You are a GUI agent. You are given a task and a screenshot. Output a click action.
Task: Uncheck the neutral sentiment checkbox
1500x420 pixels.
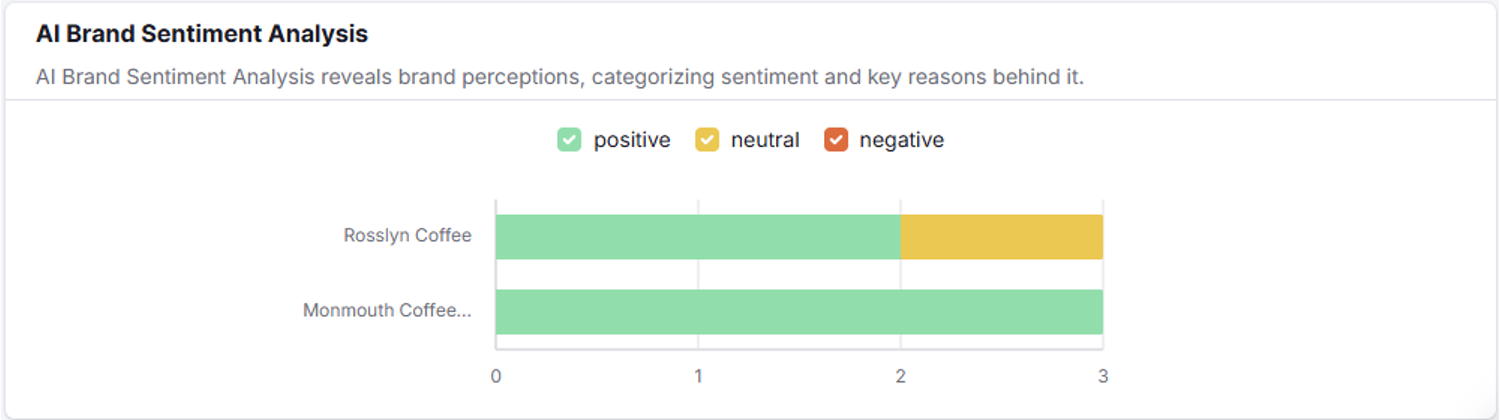tap(707, 140)
